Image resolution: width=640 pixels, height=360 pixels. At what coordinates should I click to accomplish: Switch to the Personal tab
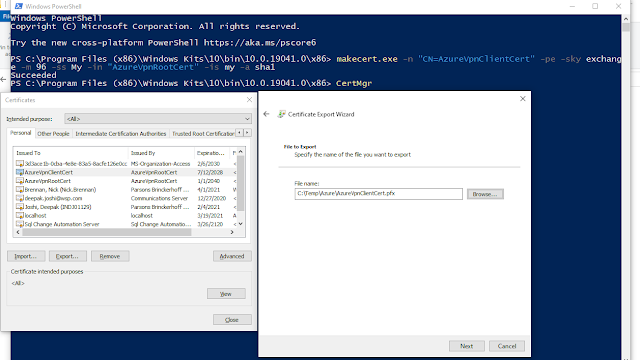pyautogui.click(x=20, y=133)
